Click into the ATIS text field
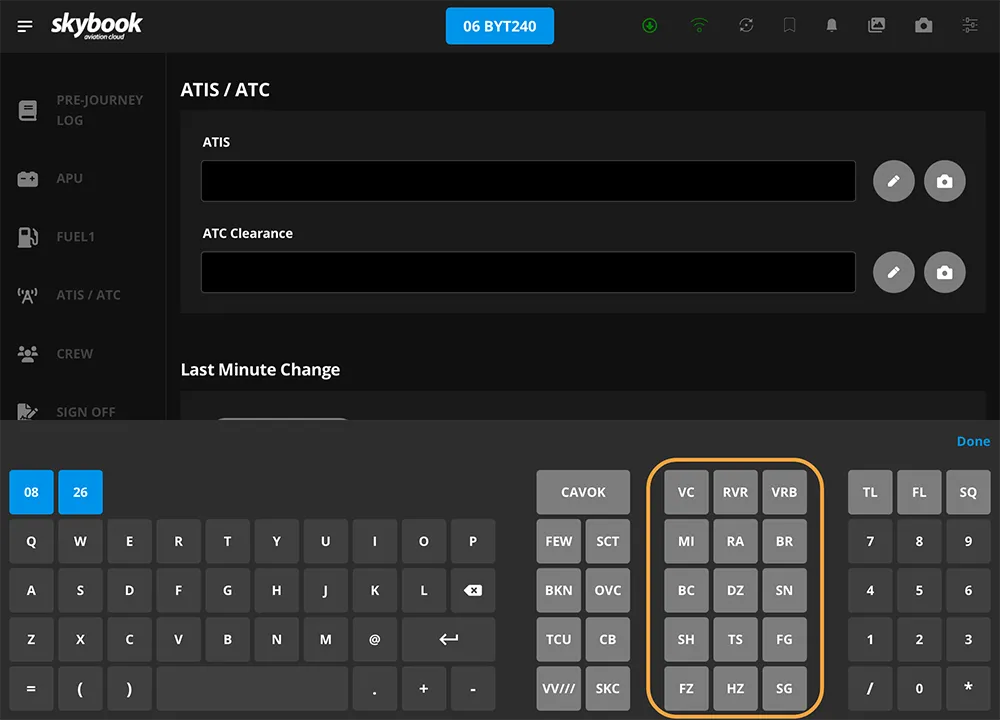Viewport: 1000px width, 720px height. click(528, 181)
